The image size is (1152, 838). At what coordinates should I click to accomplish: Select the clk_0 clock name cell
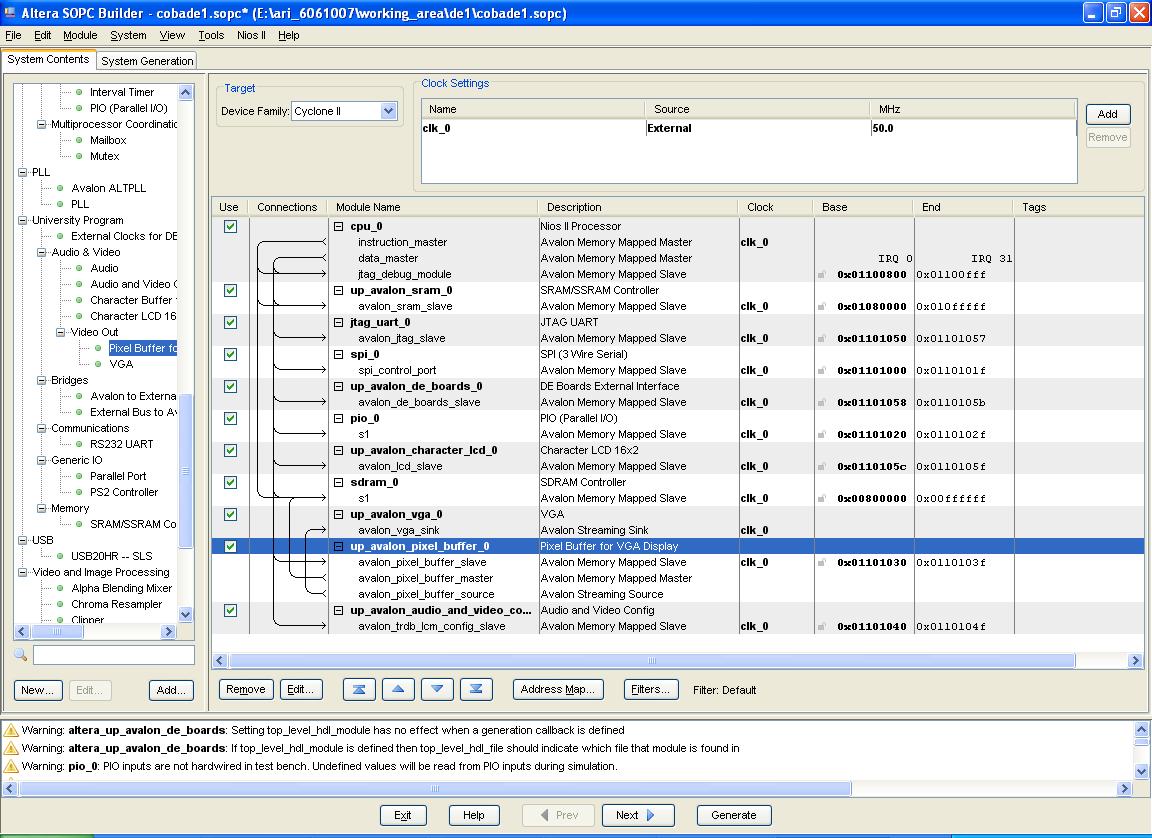coord(533,129)
